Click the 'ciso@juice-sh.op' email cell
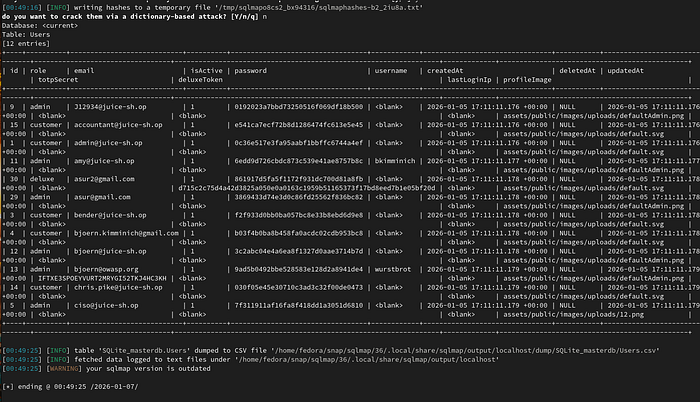 (x=106, y=306)
